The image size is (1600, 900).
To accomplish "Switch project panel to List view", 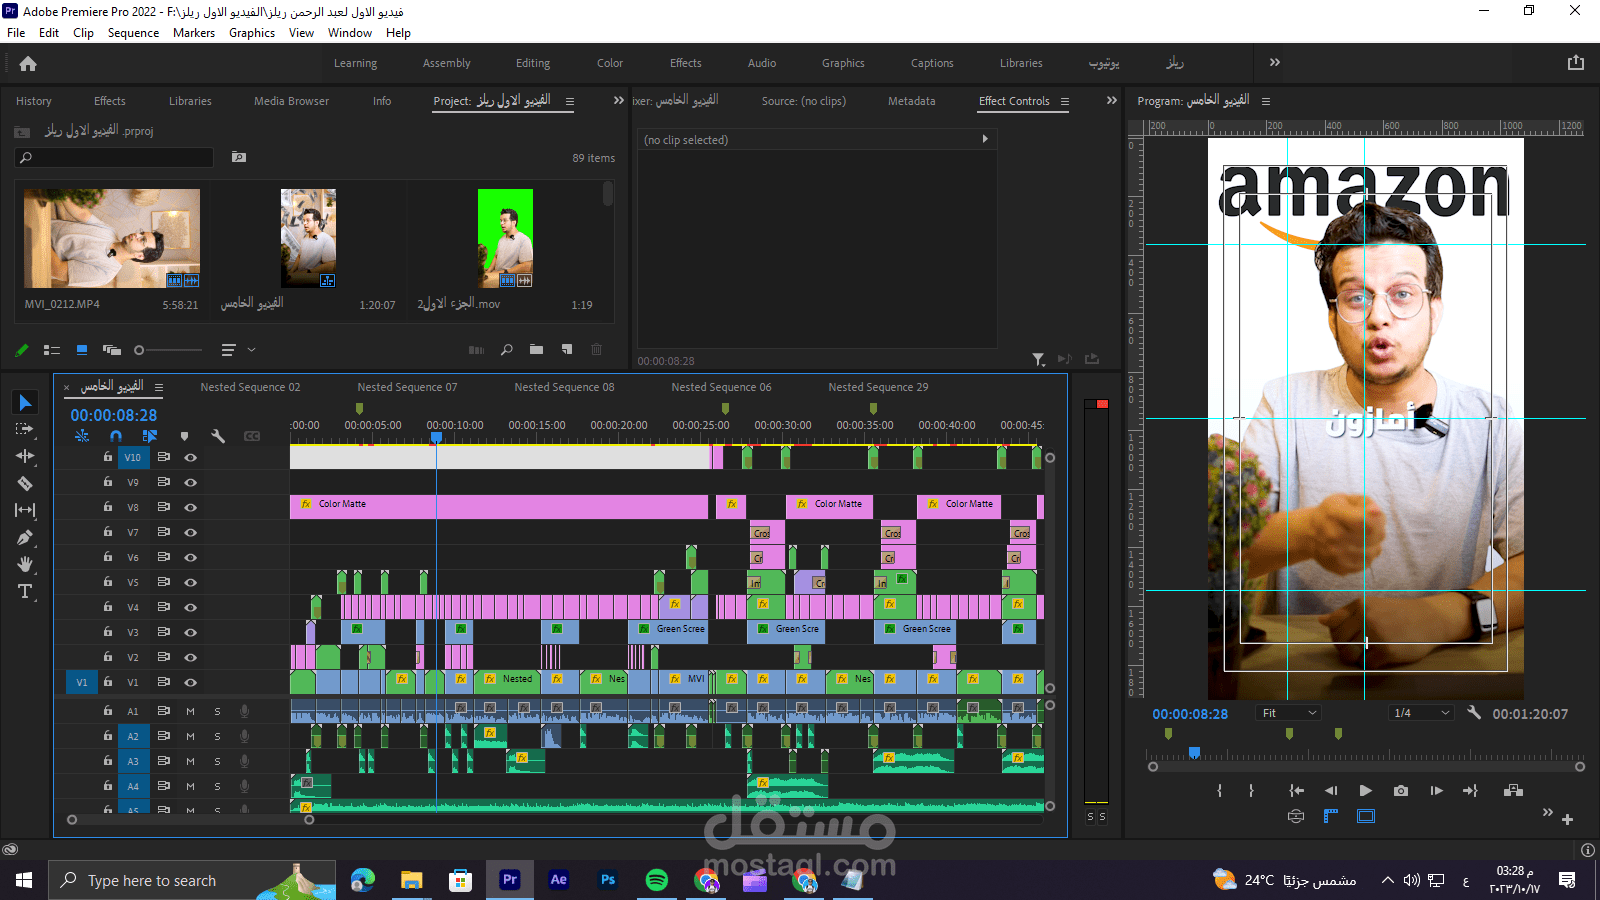I will pos(52,350).
